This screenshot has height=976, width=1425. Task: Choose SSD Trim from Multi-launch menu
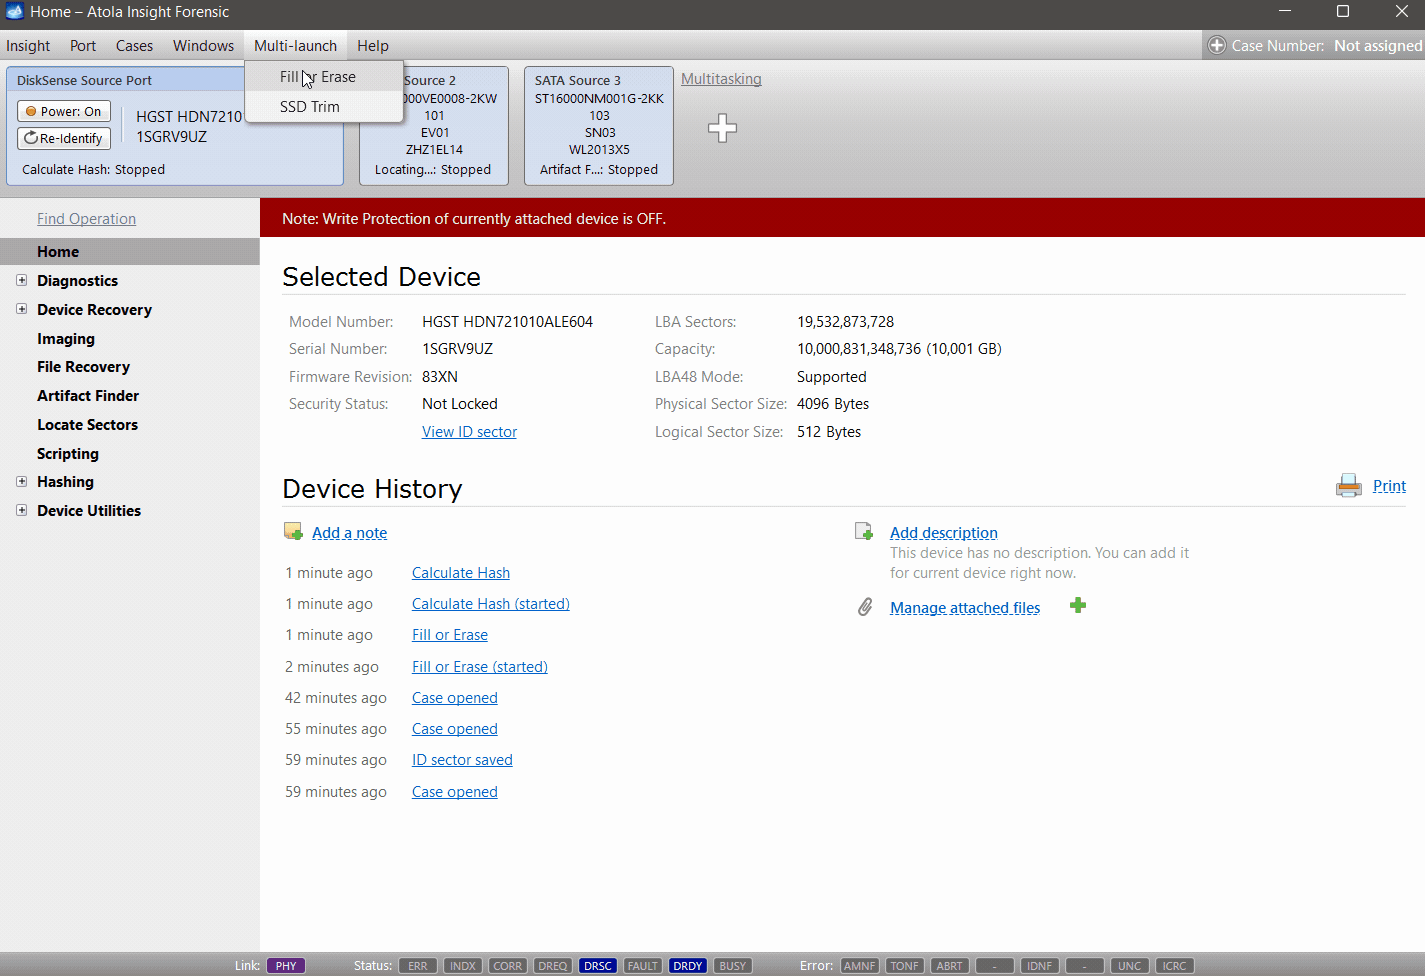[324, 107]
